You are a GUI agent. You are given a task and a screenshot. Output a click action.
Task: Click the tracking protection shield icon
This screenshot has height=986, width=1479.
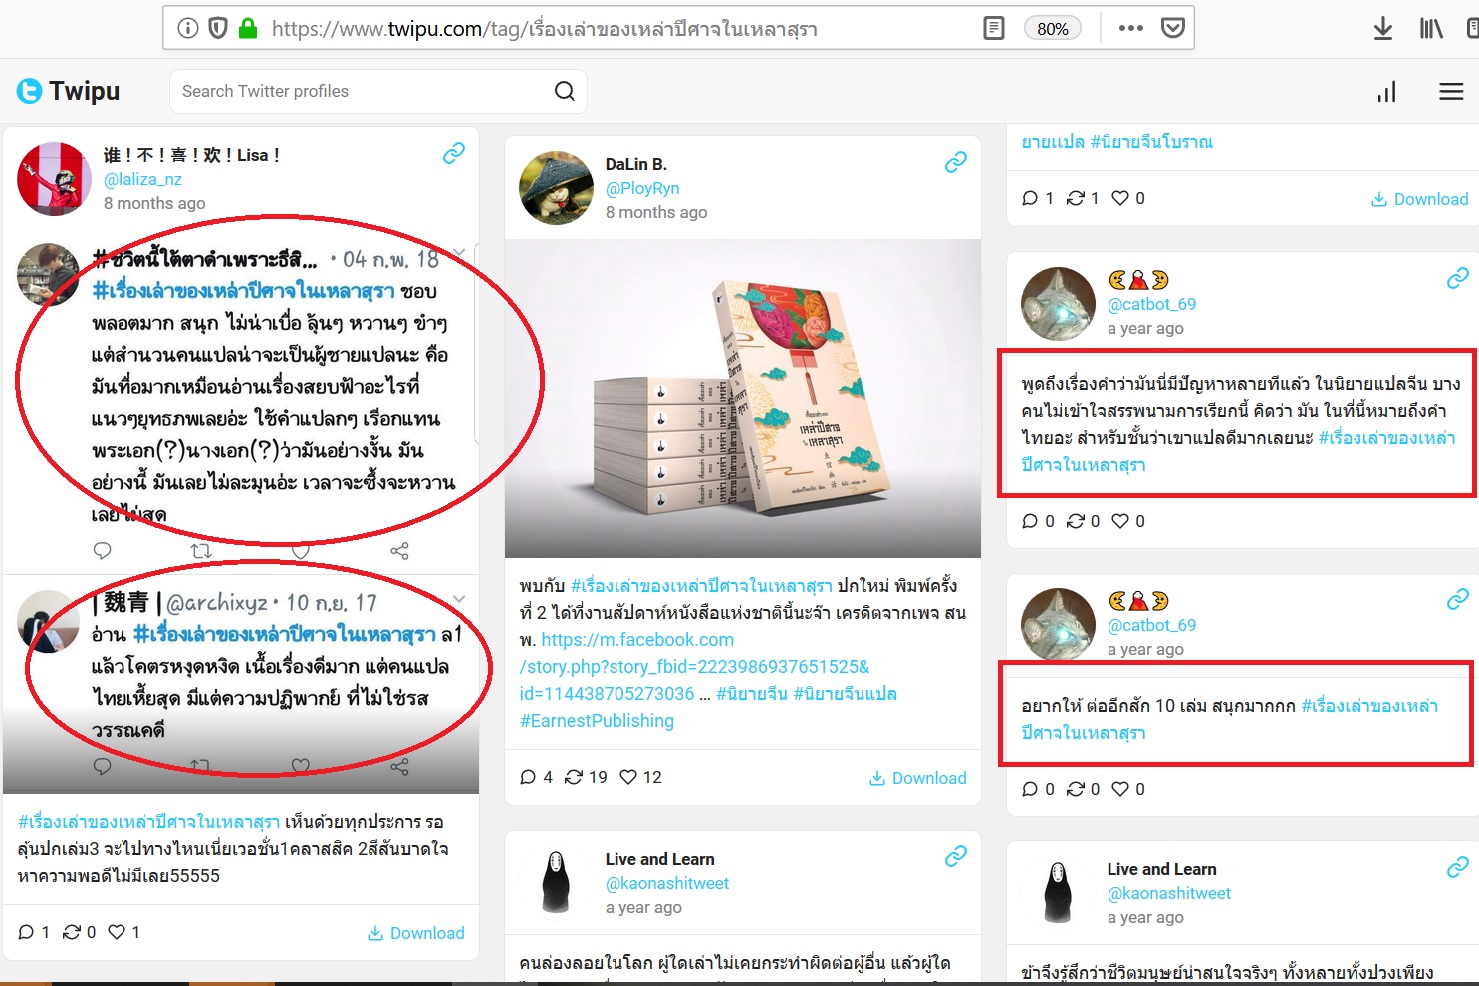218,28
